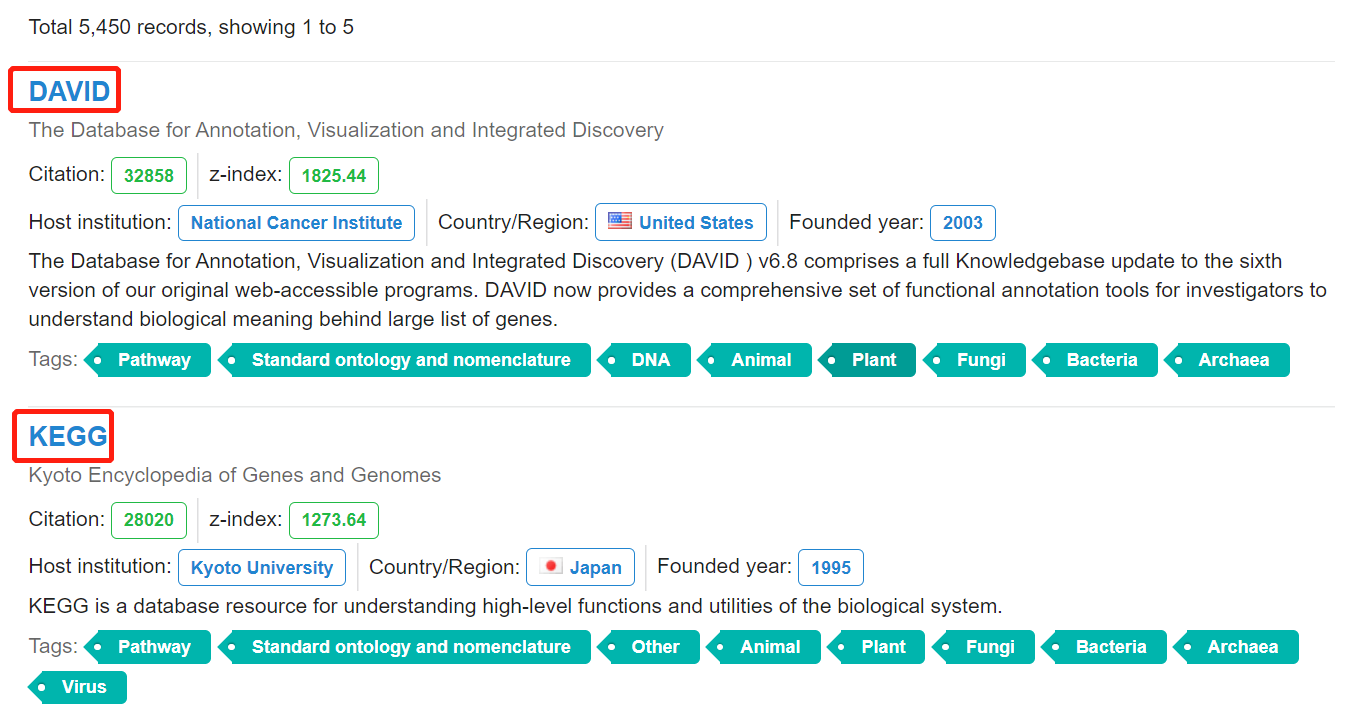Select Fungi tag under DAVID

click(x=974, y=360)
